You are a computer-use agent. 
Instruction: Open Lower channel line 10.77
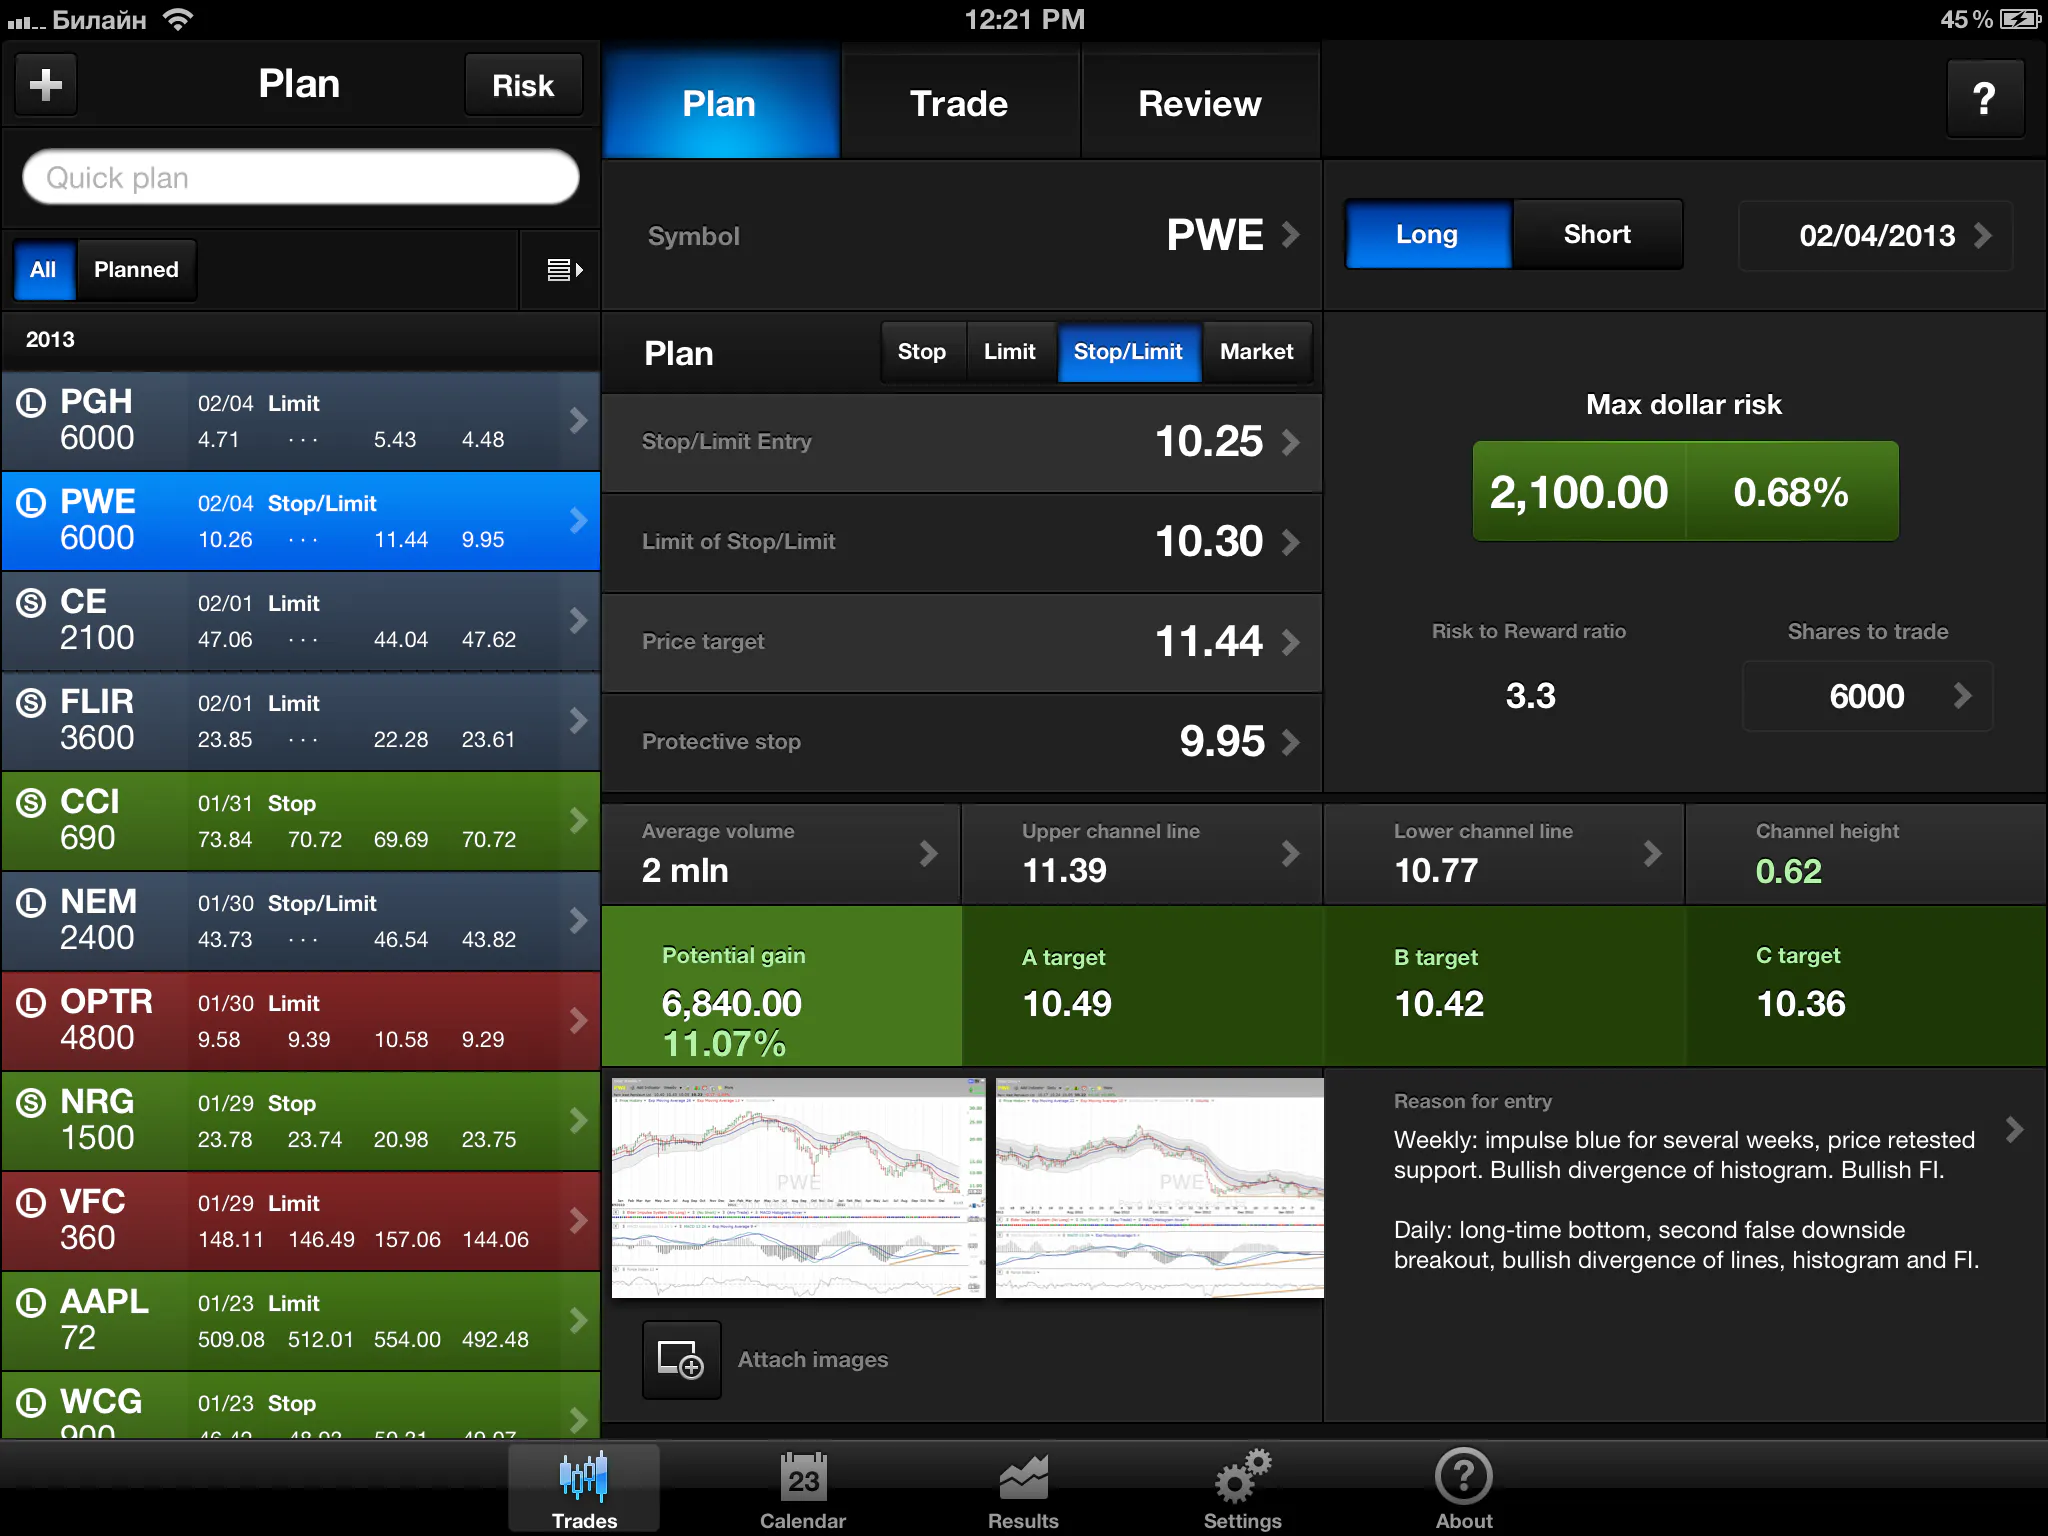point(1504,854)
